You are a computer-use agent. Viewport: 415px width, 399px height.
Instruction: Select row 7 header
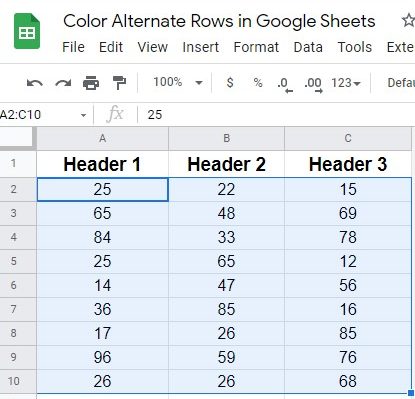click(18, 309)
